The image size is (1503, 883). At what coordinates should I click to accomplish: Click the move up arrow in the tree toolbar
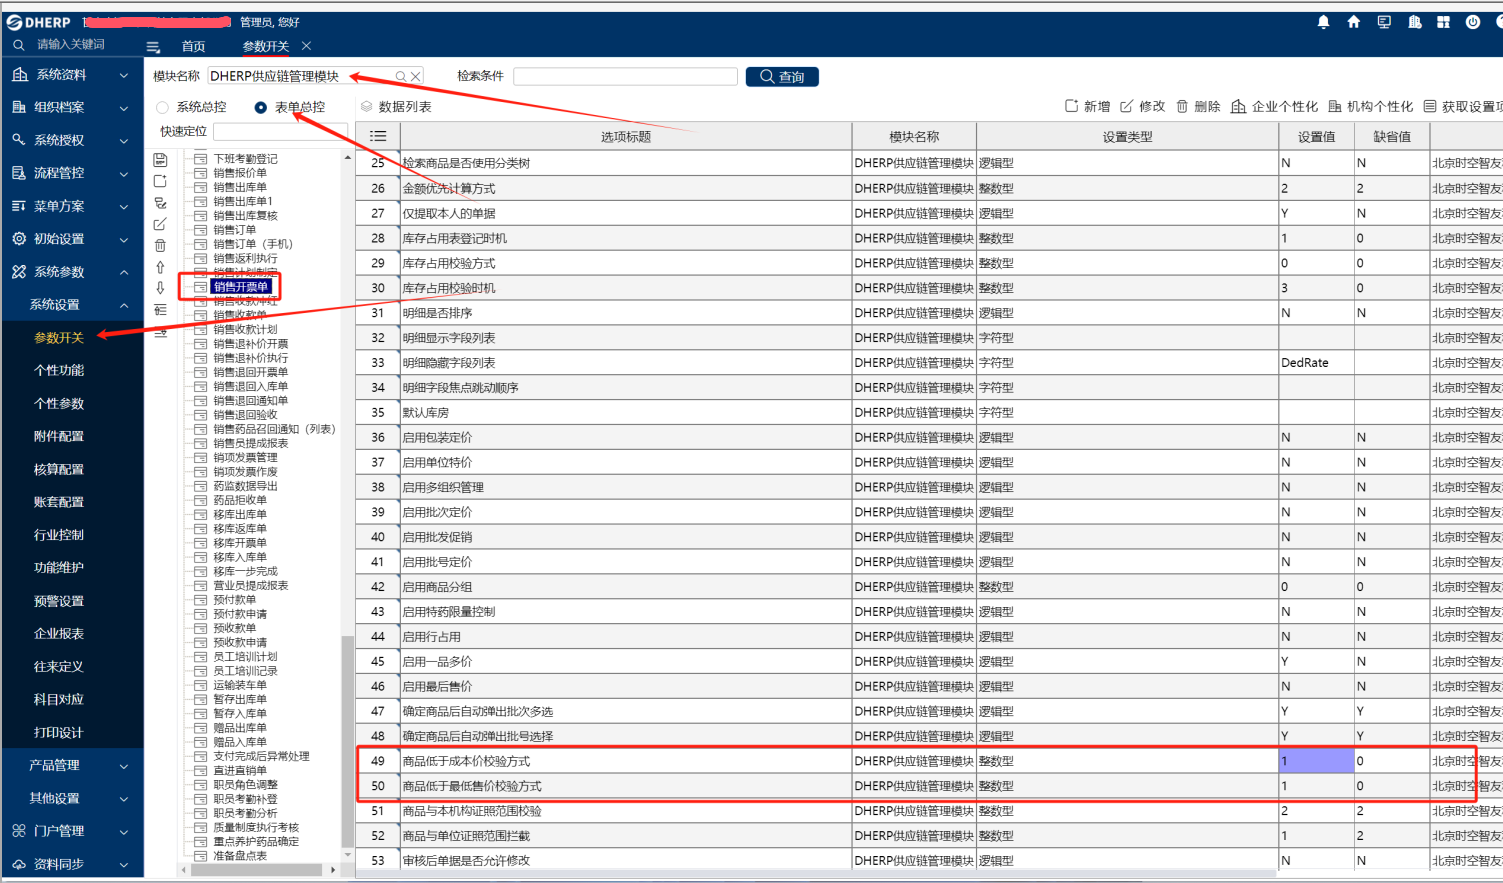160,267
